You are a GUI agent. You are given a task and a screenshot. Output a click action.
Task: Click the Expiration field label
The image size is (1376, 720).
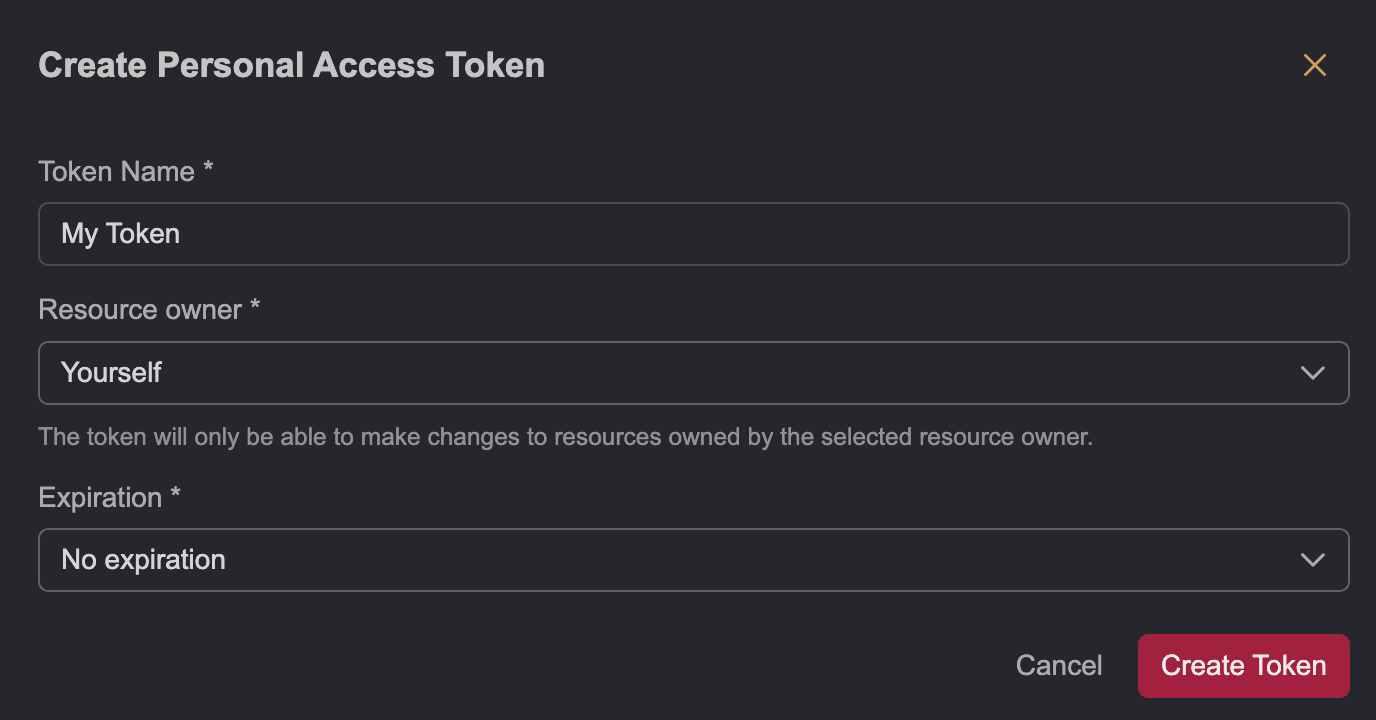coord(100,498)
